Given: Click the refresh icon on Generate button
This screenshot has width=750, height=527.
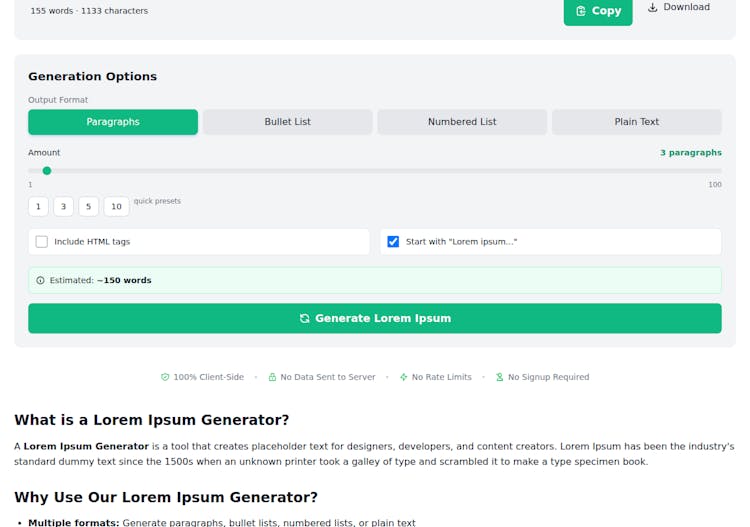Looking at the screenshot, I should click(x=304, y=319).
